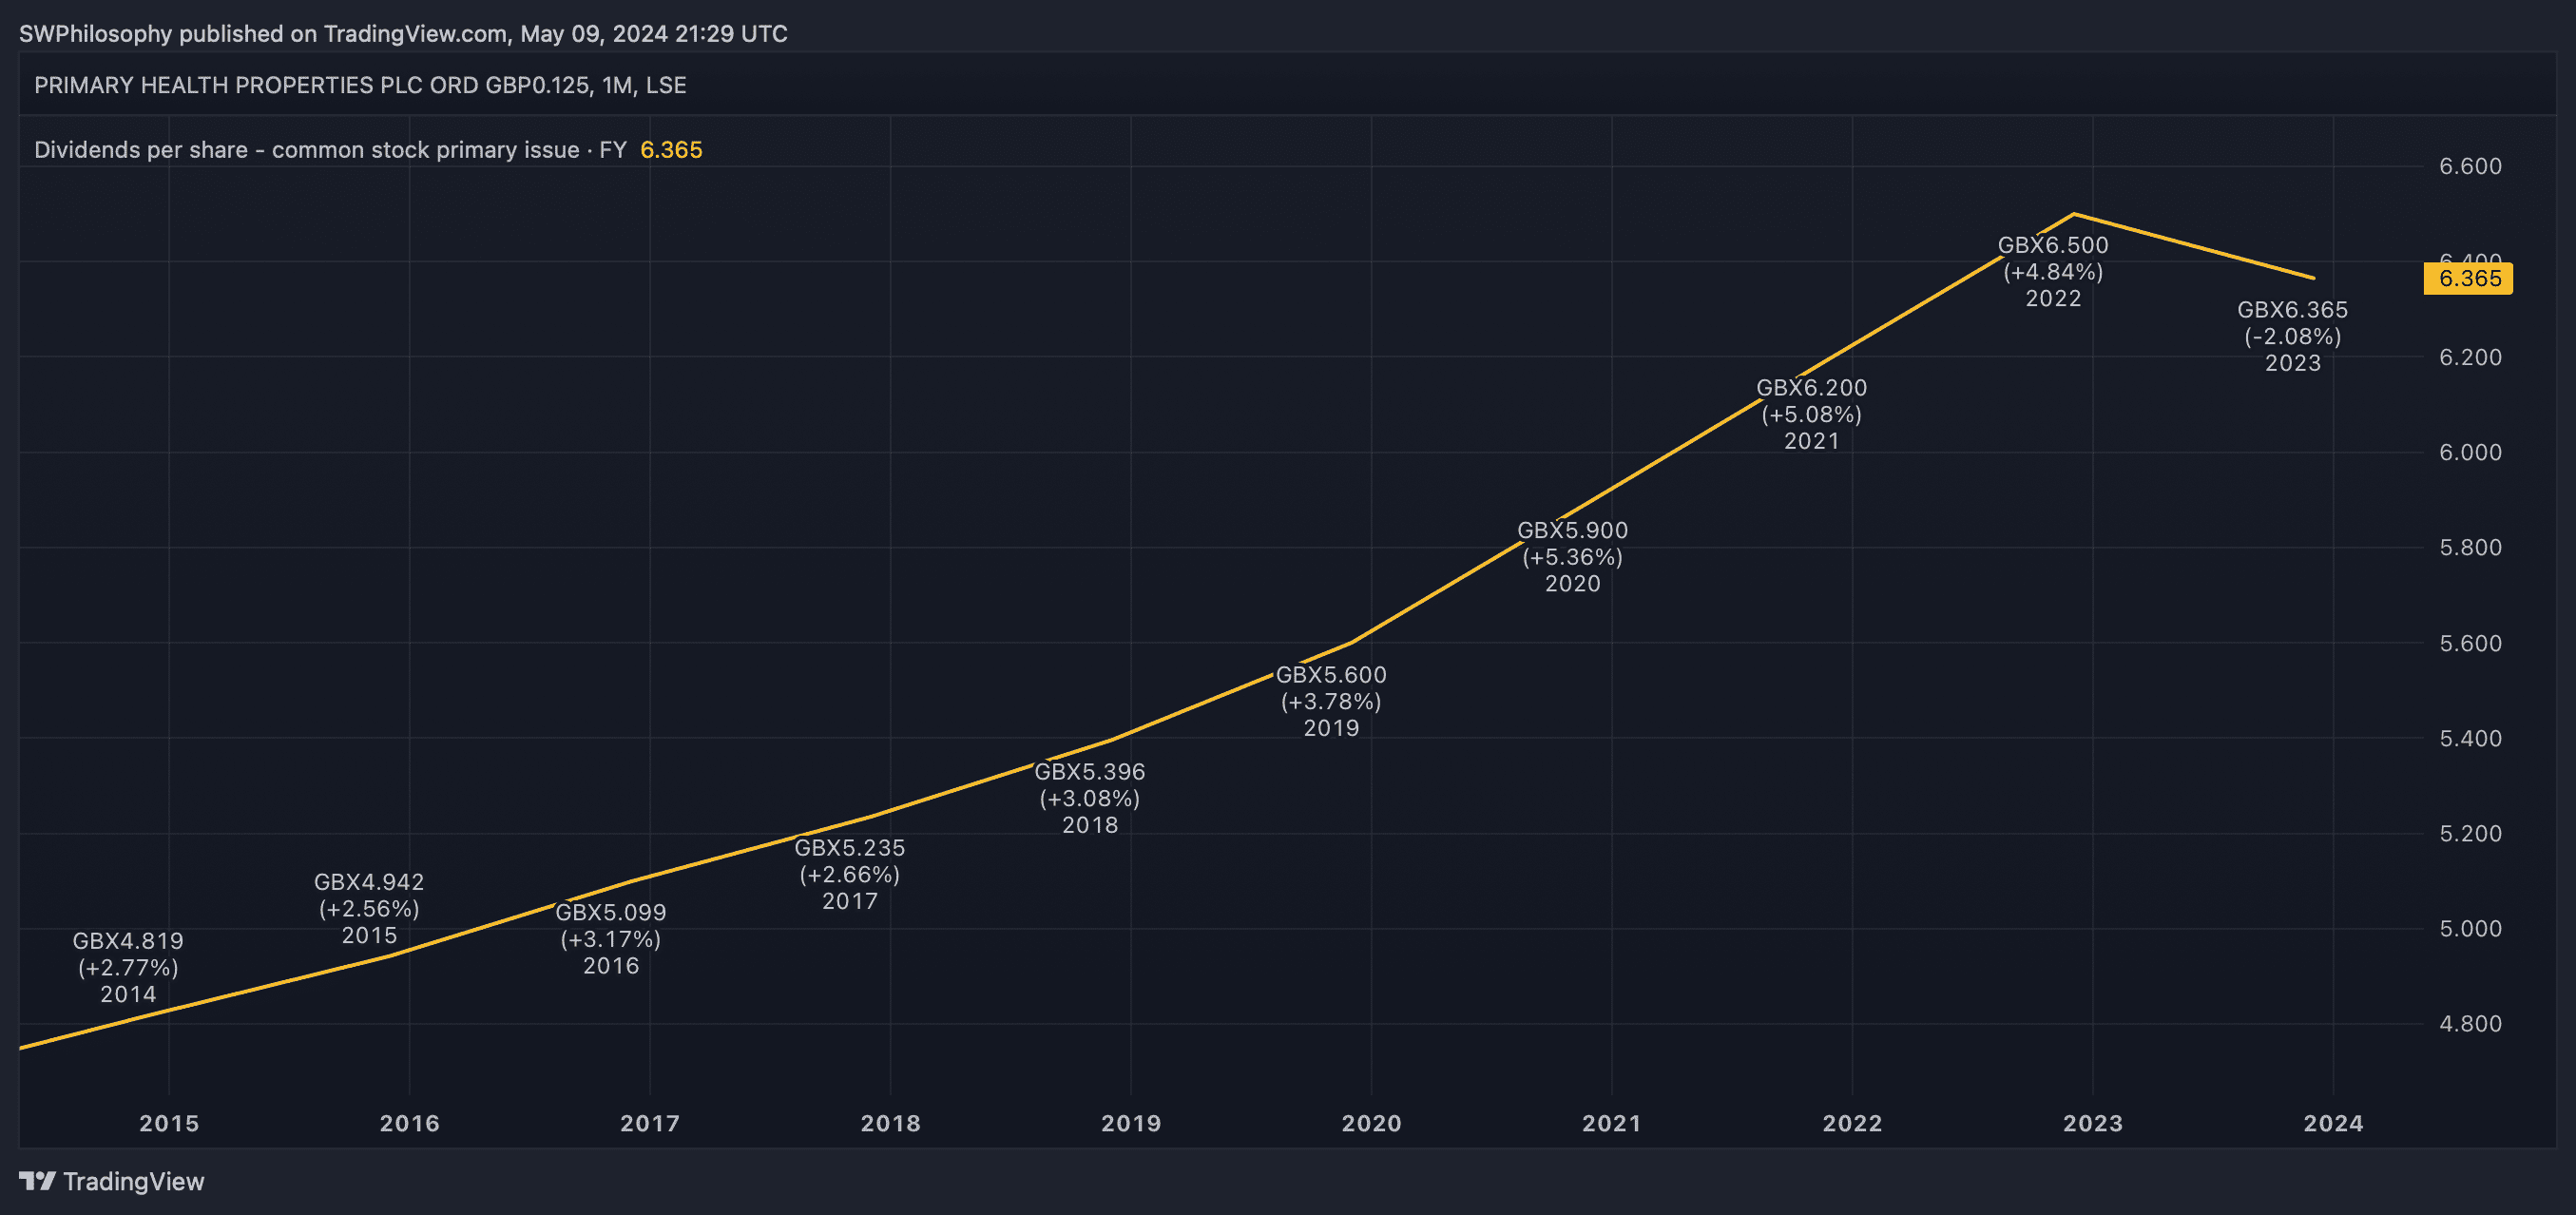Click the chart title PRIMARY HEALTH PROPERTIES PLC
The height and width of the screenshot is (1215, 2576).
click(x=360, y=85)
